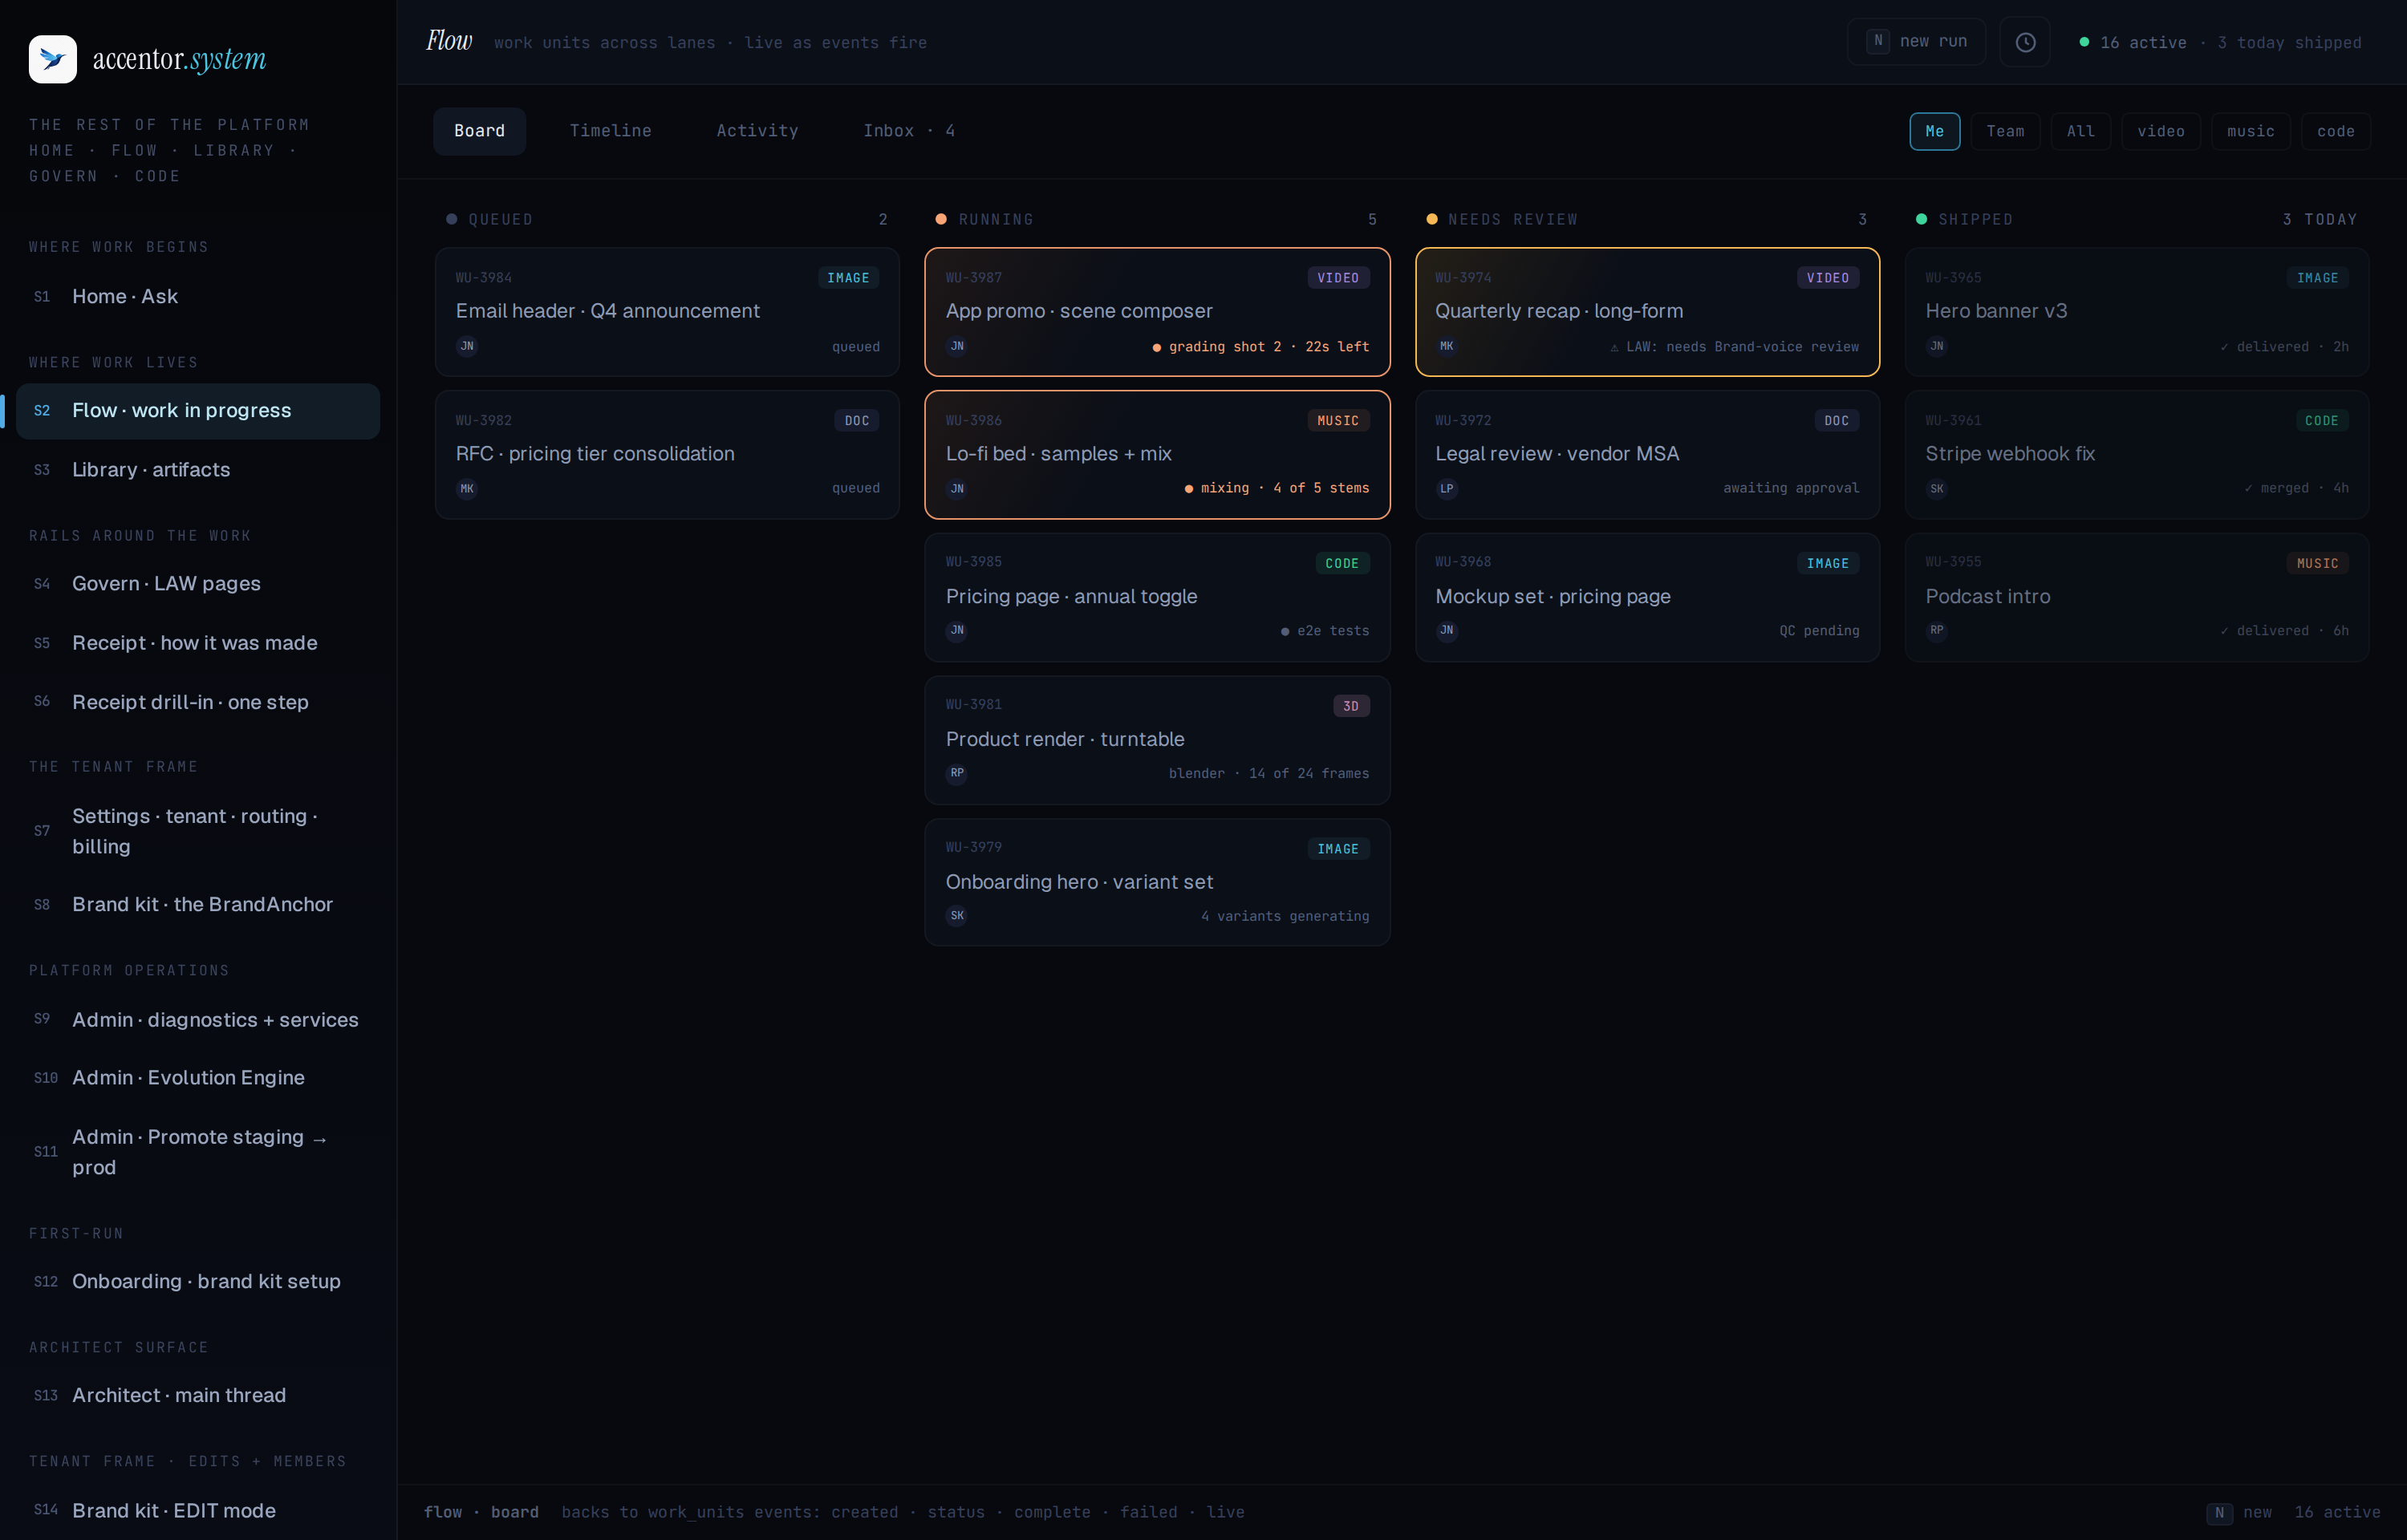Open the Pricing page annual toggle card

pos(1157,597)
